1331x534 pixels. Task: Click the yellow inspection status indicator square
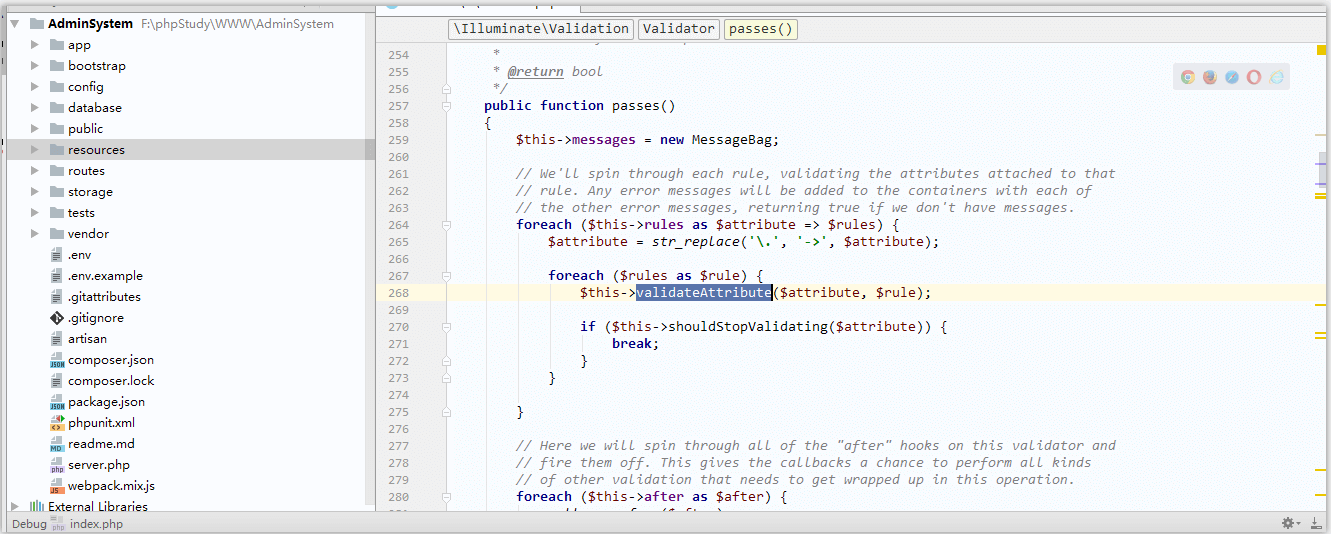pos(1321,50)
